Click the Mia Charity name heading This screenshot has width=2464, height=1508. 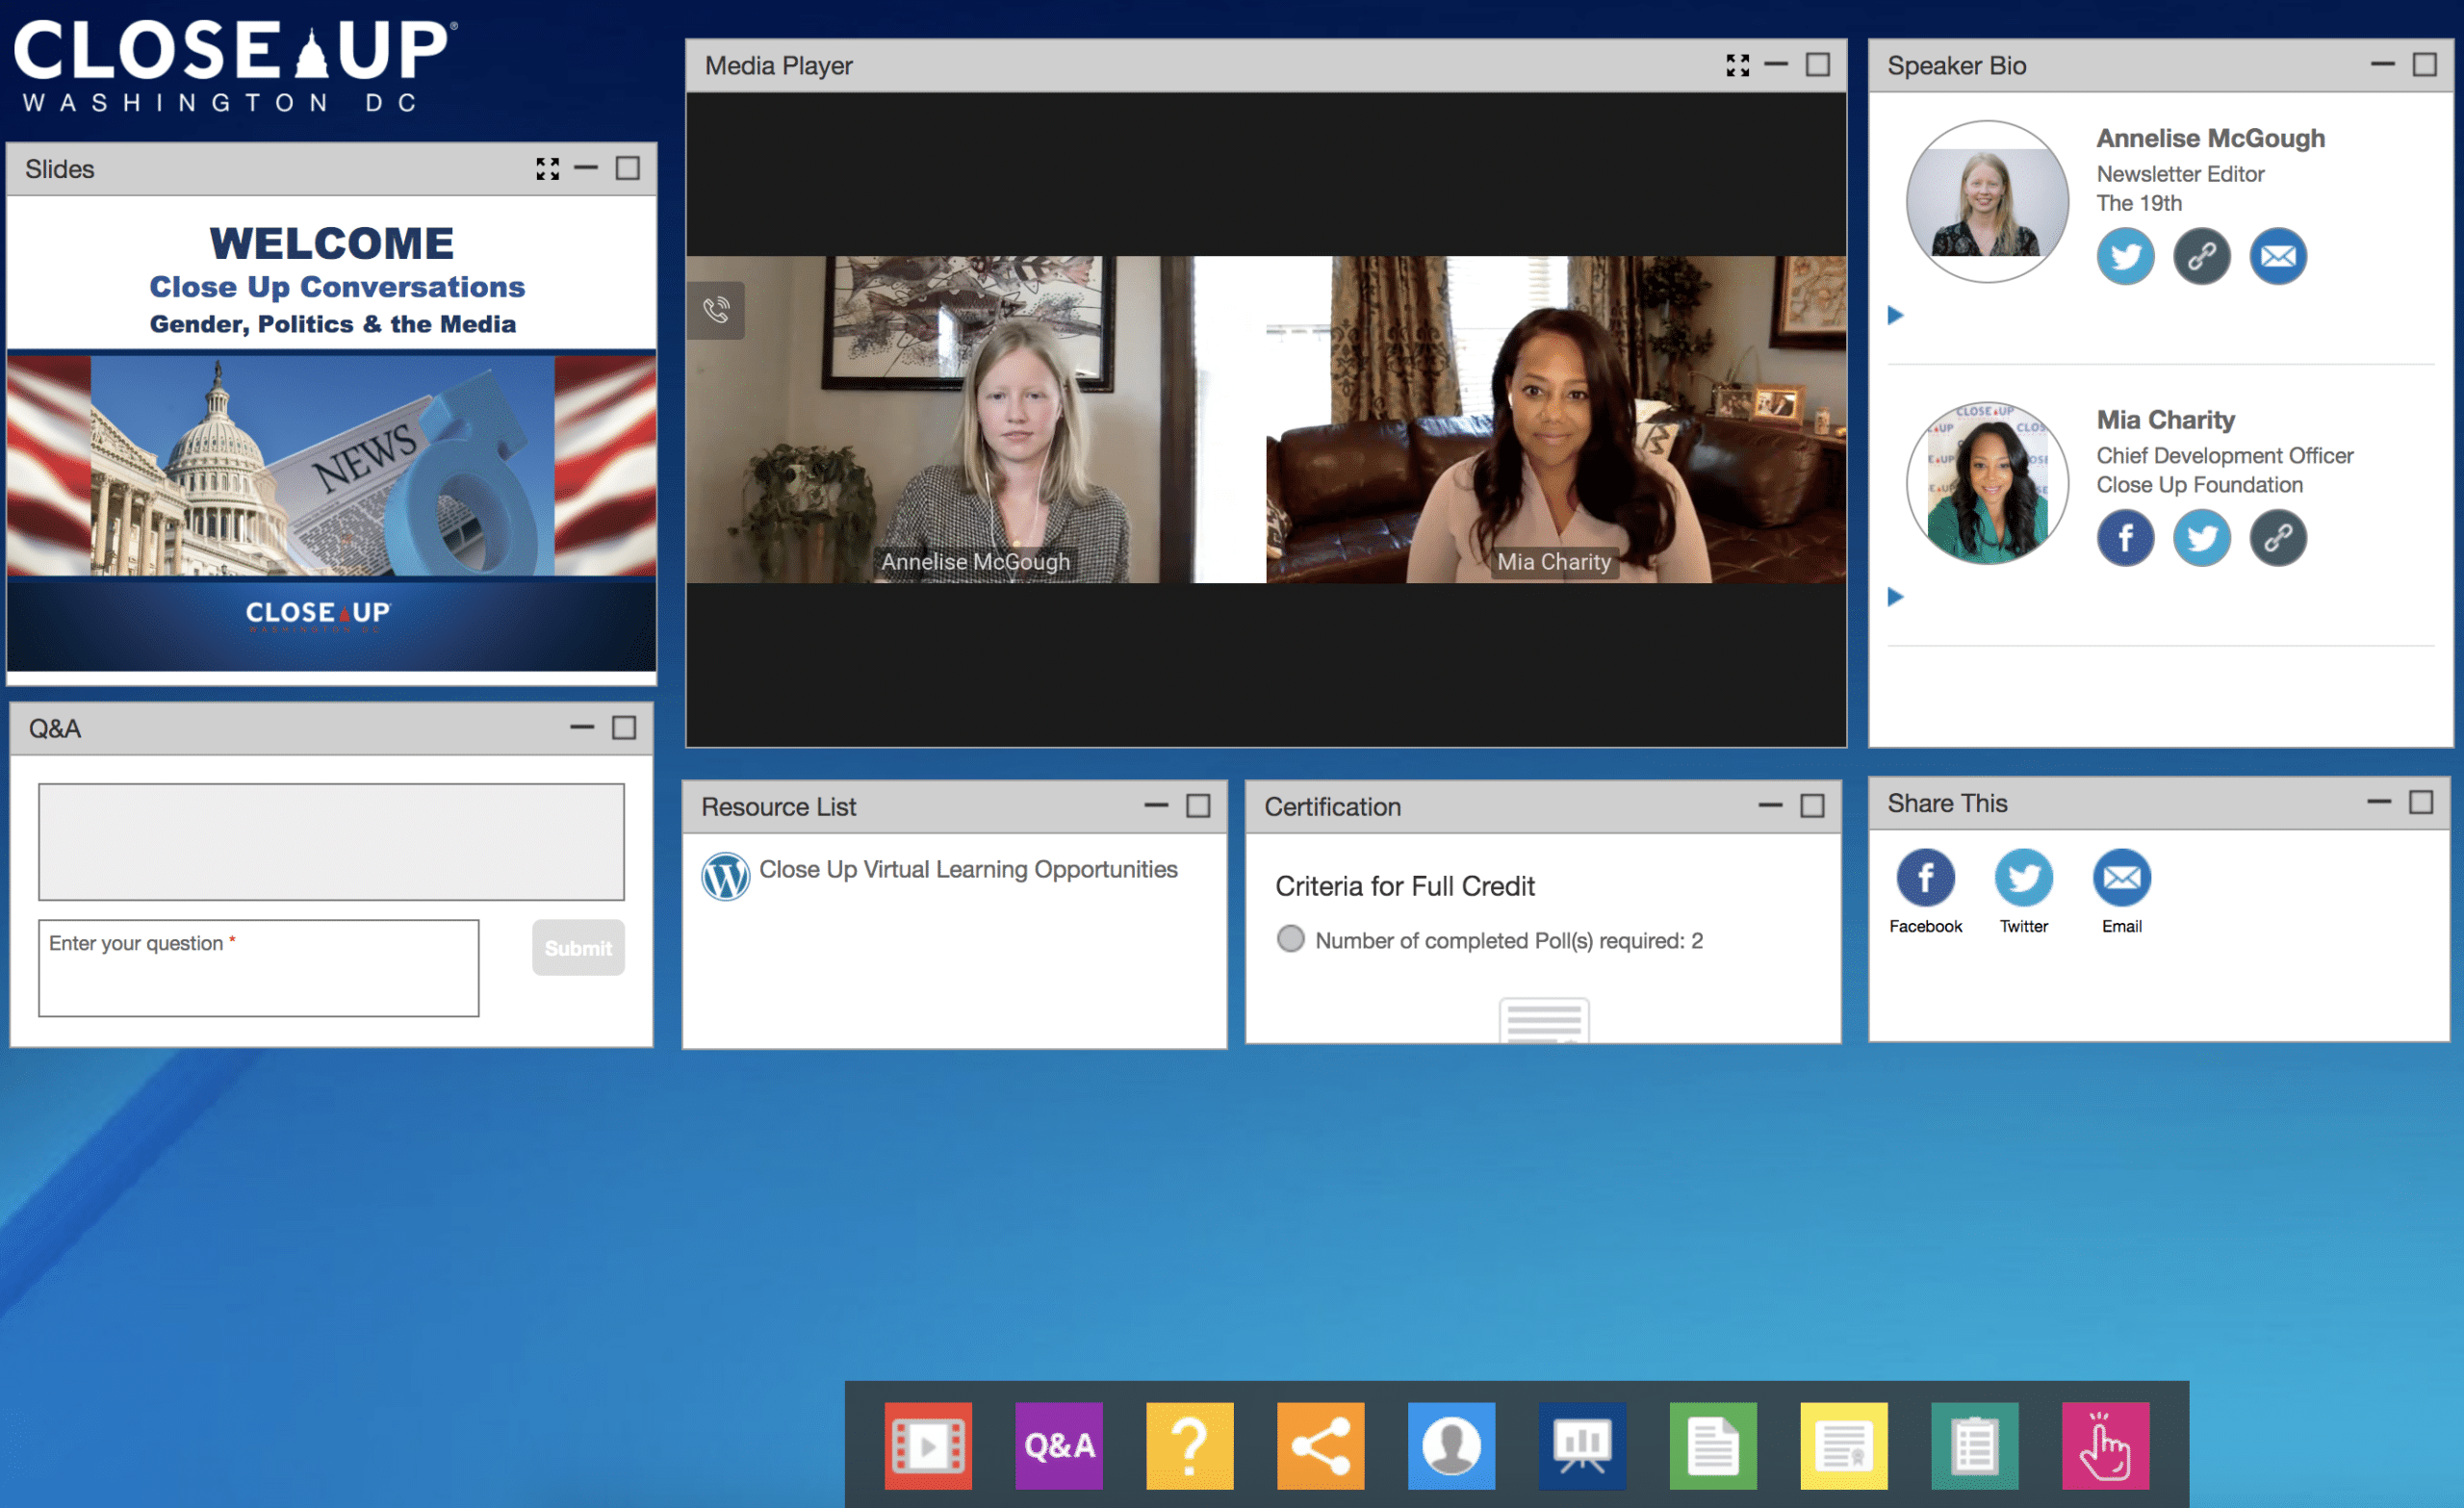2165,420
